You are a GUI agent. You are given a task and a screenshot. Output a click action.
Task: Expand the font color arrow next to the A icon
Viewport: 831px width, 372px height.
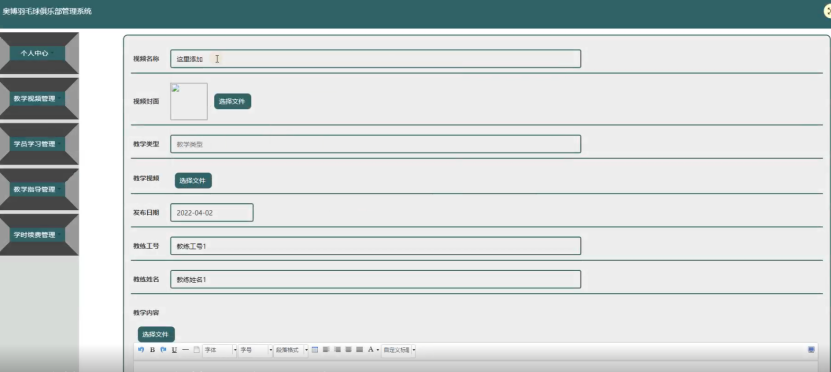pyautogui.click(x=377, y=350)
